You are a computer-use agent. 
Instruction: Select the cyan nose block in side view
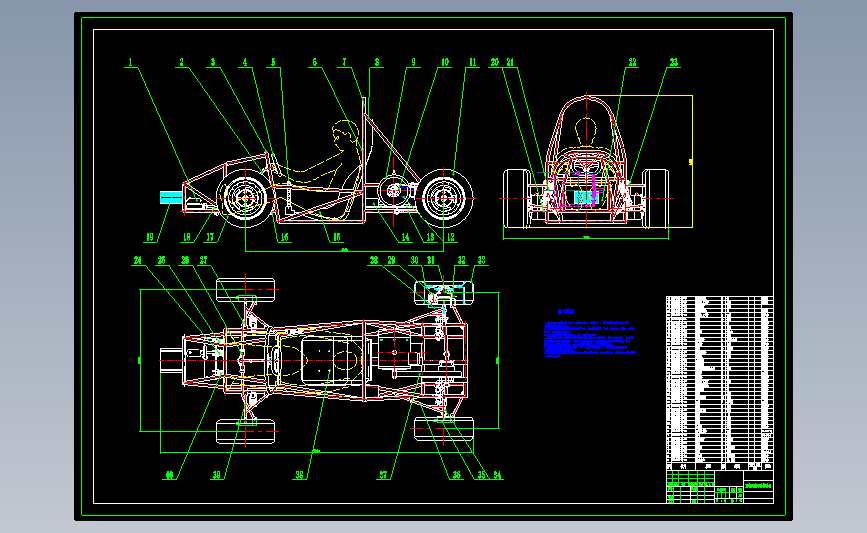[x=171, y=197]
